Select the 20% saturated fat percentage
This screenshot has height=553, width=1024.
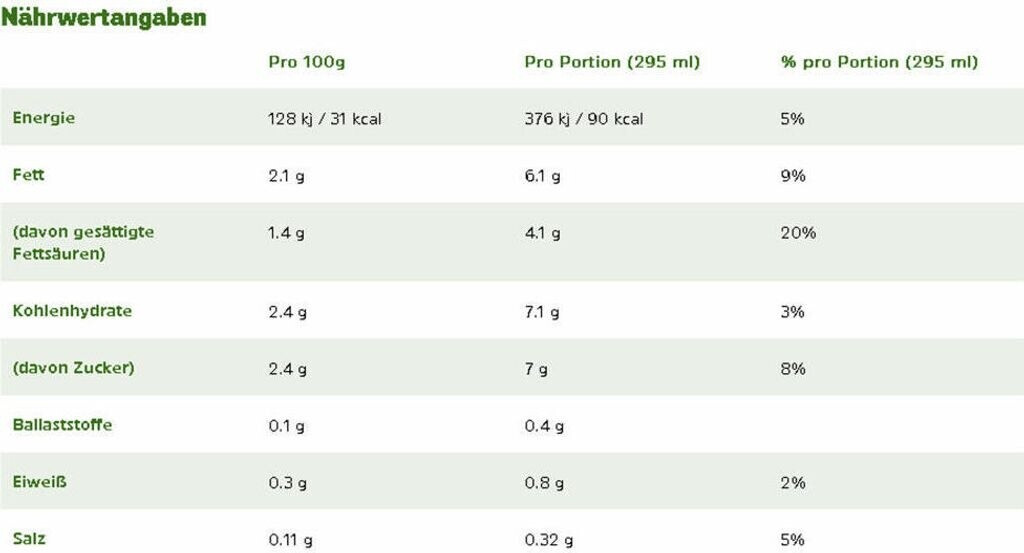click(x=798, y=233)
